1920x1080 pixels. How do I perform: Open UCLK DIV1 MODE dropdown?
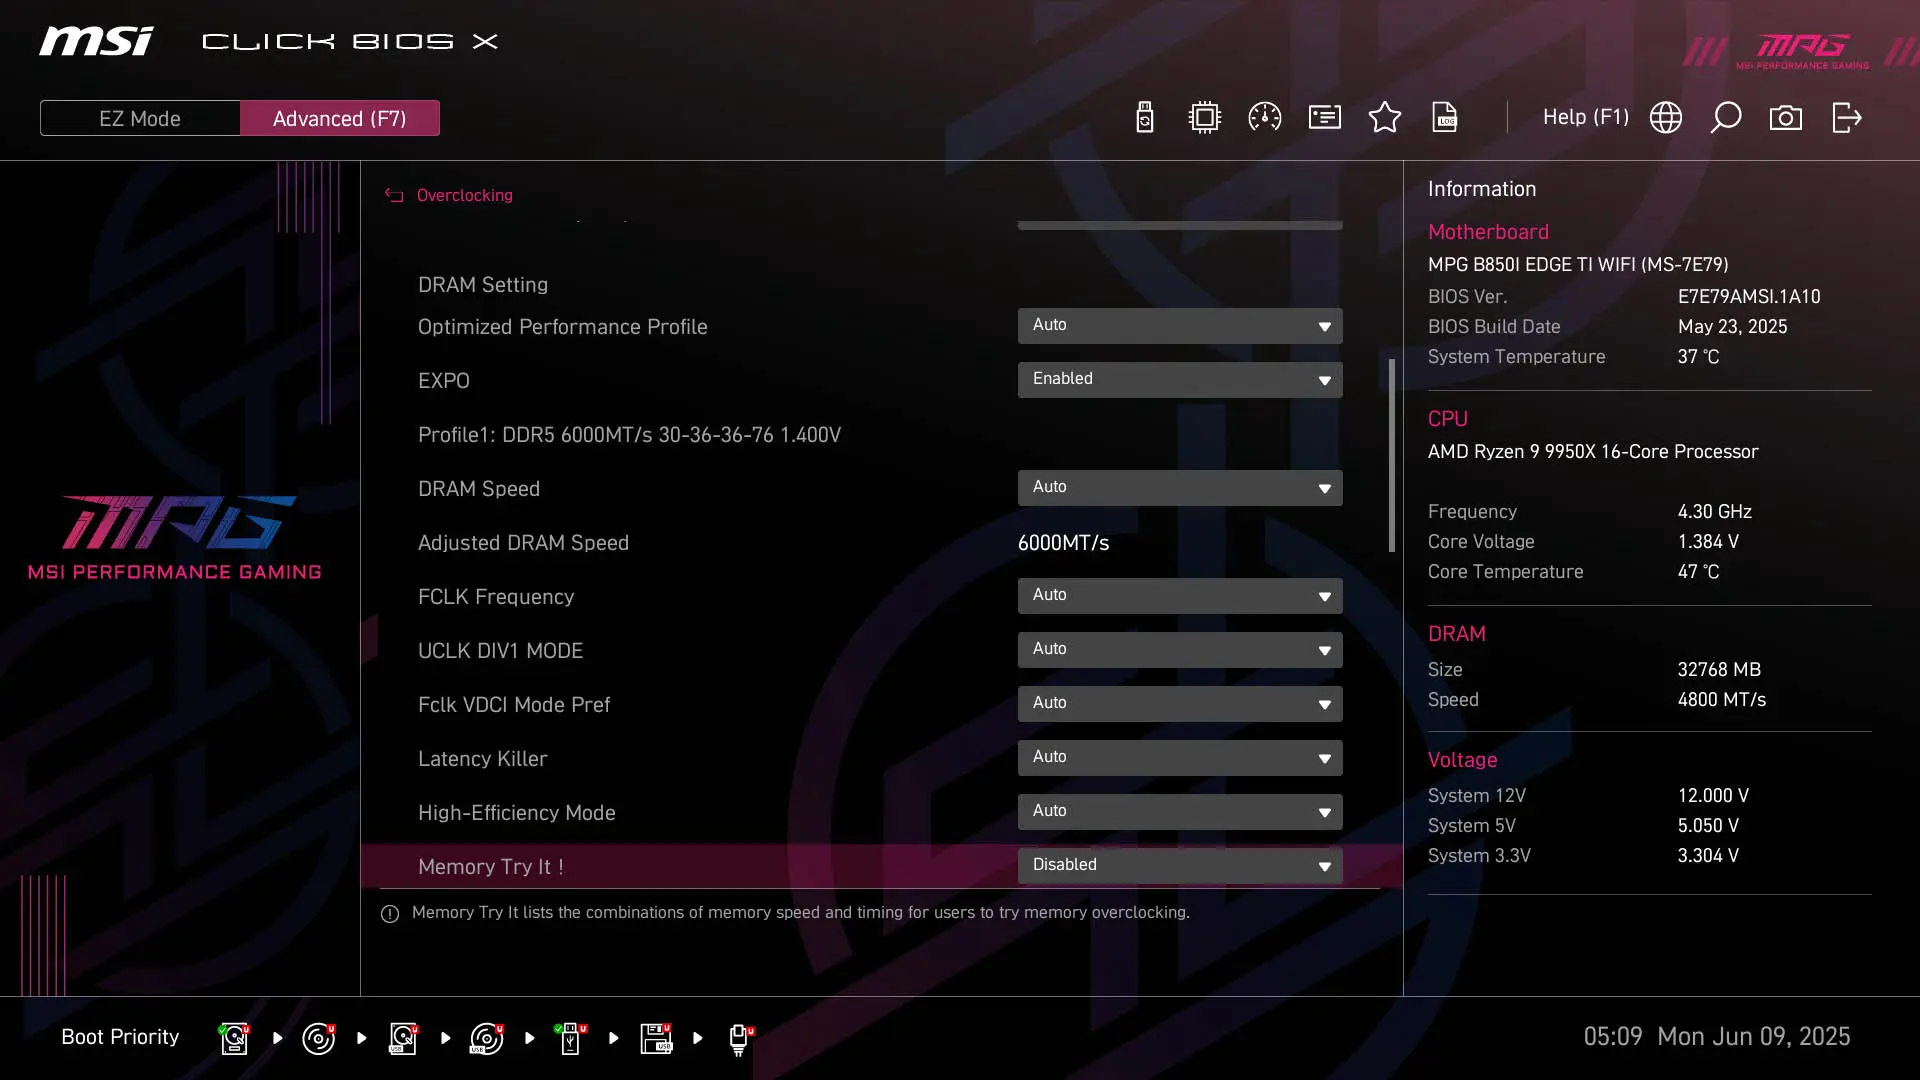point(1180,650)
